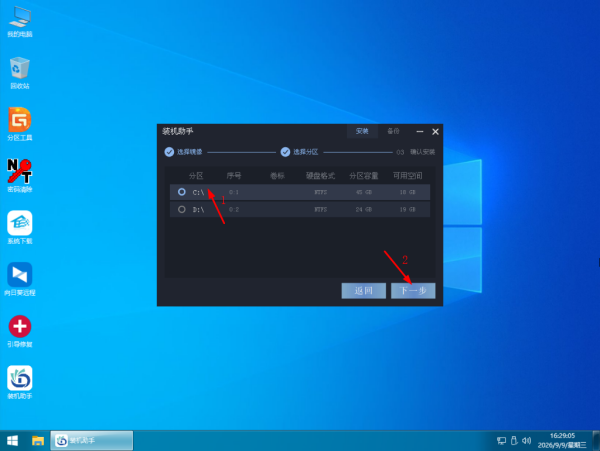This screenshot has height=451, width=600.
Task: Click the 19 GB free space cell
Action: coord(407,209)
